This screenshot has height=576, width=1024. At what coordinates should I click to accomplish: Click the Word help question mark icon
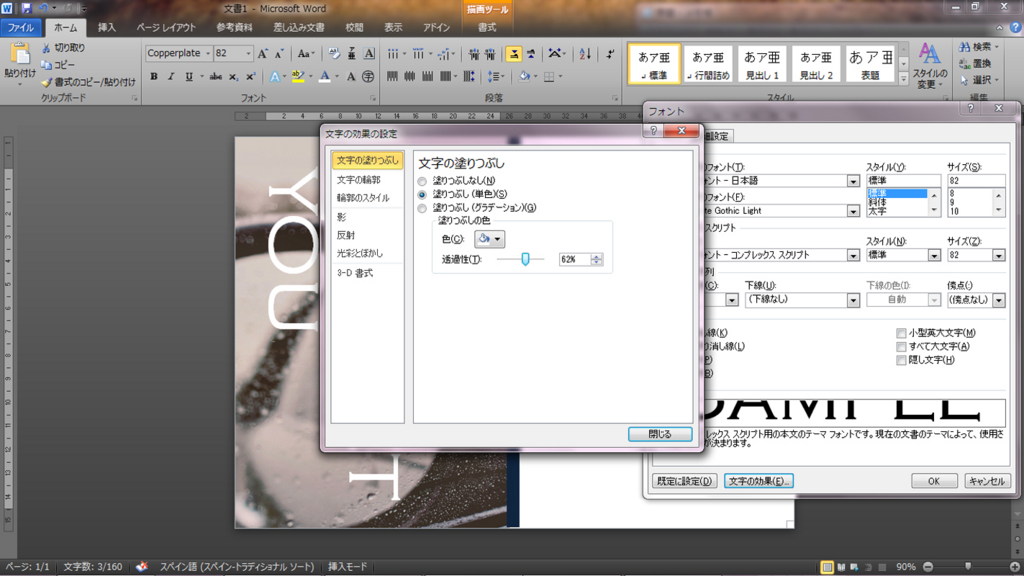(1015, 27)
